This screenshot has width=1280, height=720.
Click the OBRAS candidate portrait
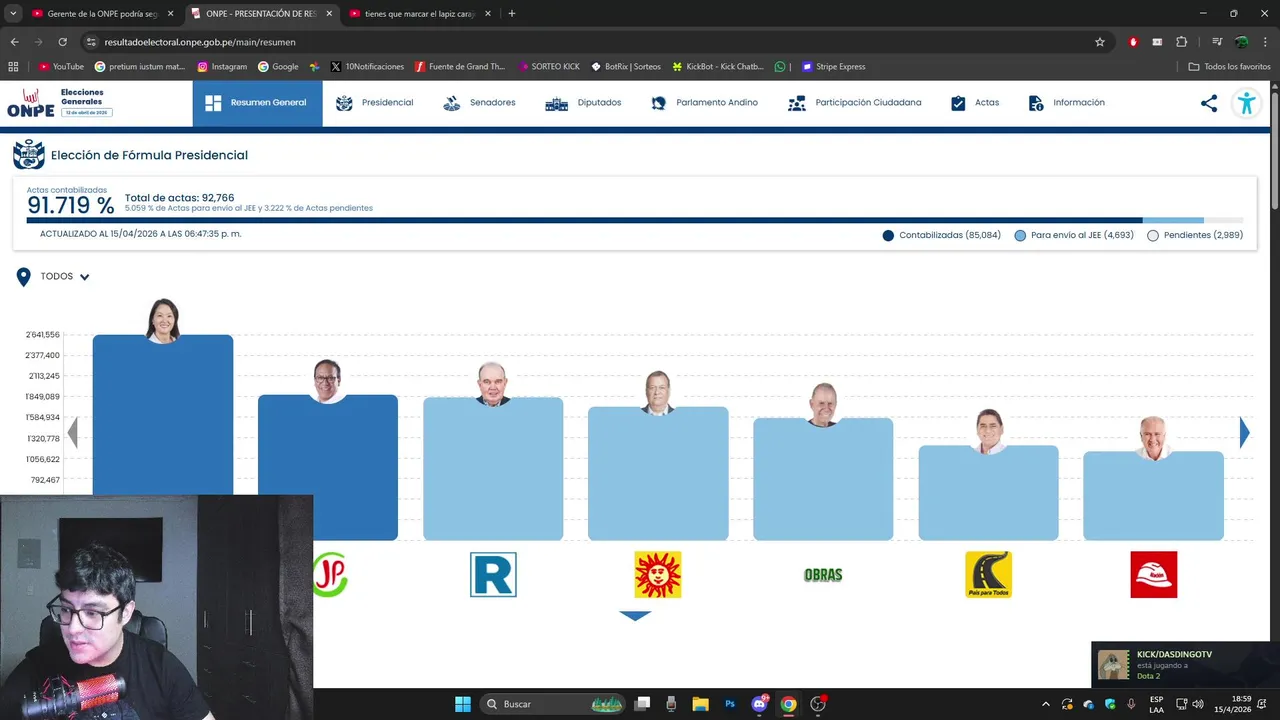click(823, 405)
